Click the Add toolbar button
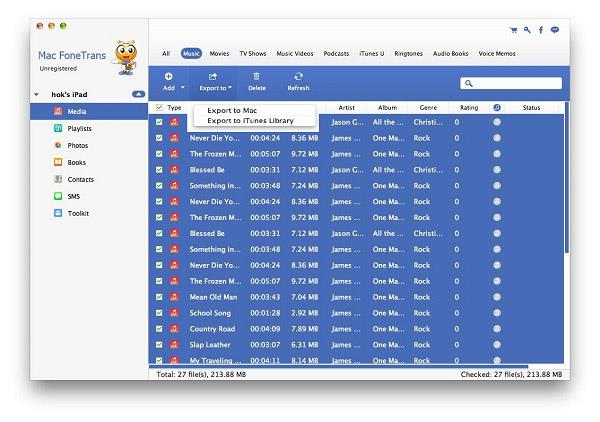Screen dimensions: 600x422 [168, 82]
